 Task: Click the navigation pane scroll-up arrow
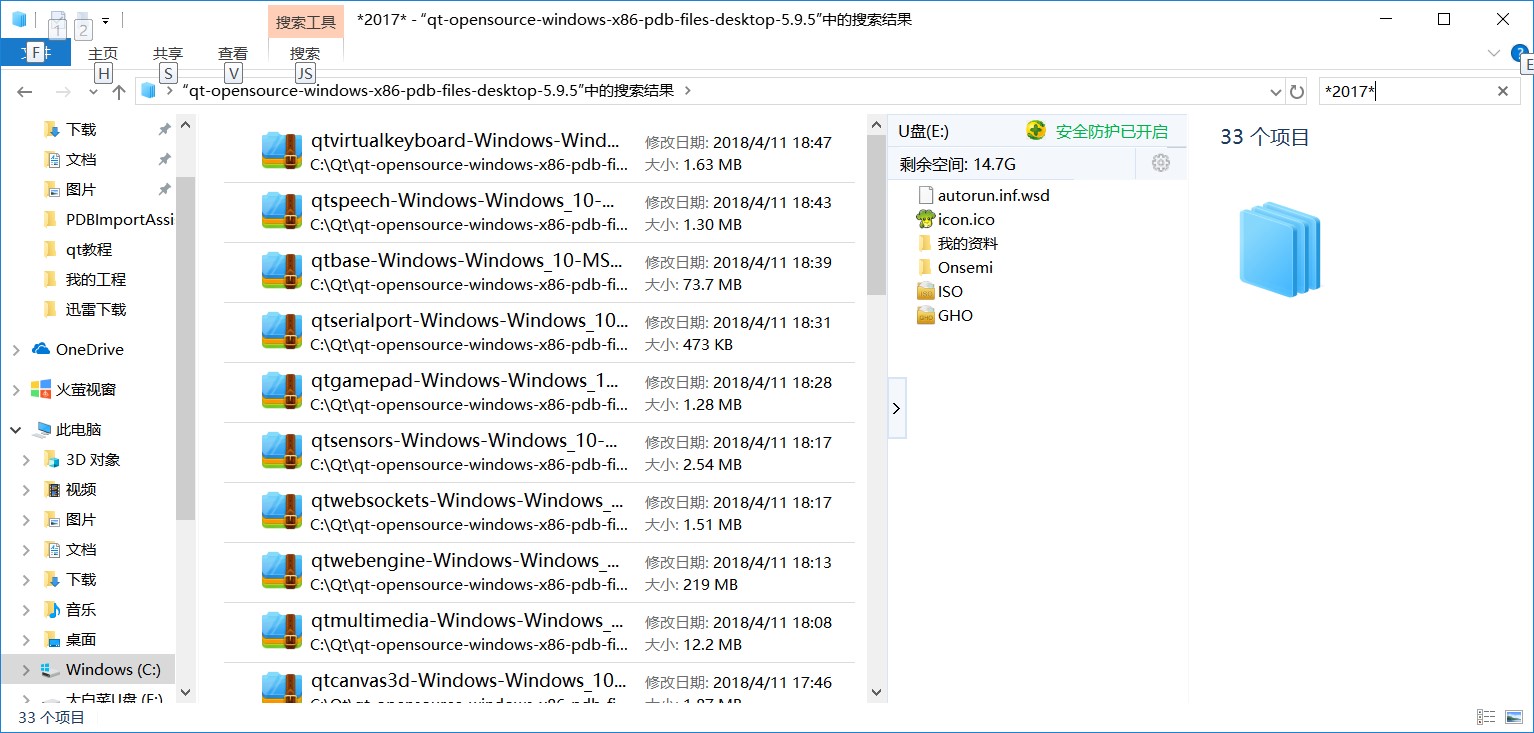pos(185,124)
